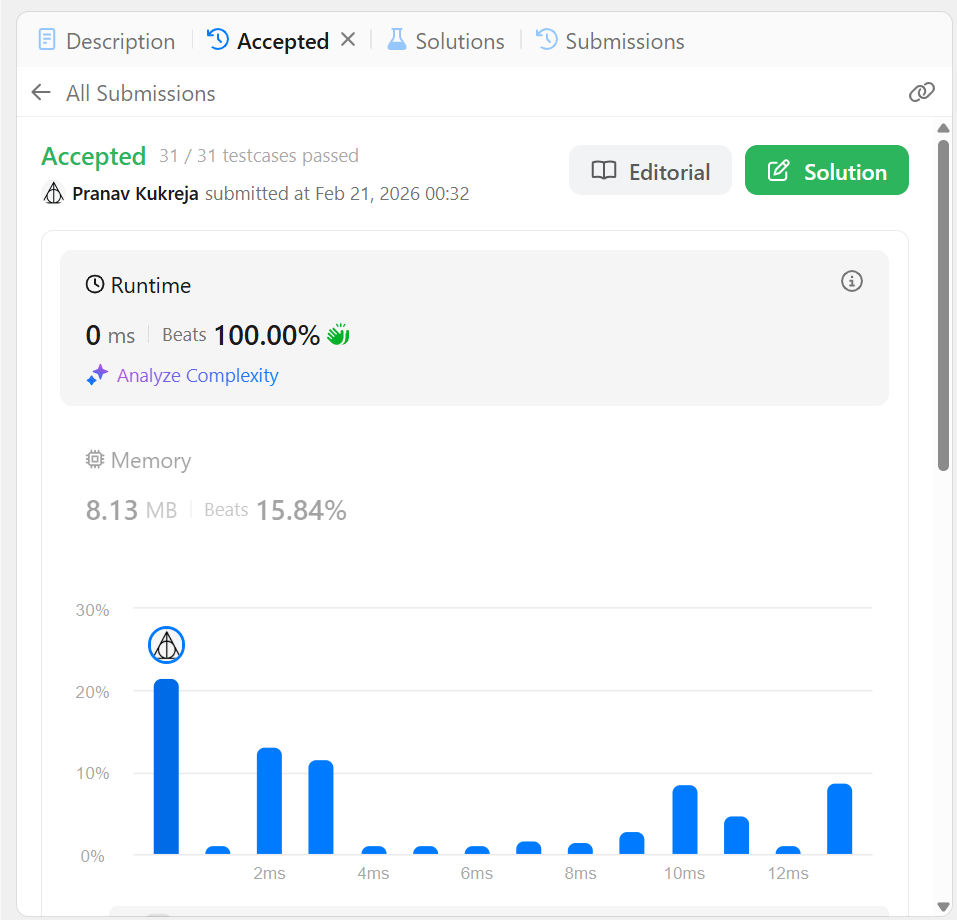
Task: Click the user avatar next to Pranav Kukreja
Action: coord(54,194)
